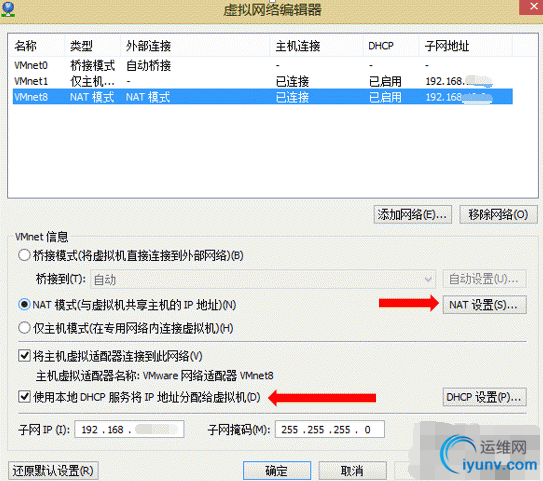543x481 pixels.
Task: Close the 虚拟网络编辑器 window
Action: pos(533,7)
